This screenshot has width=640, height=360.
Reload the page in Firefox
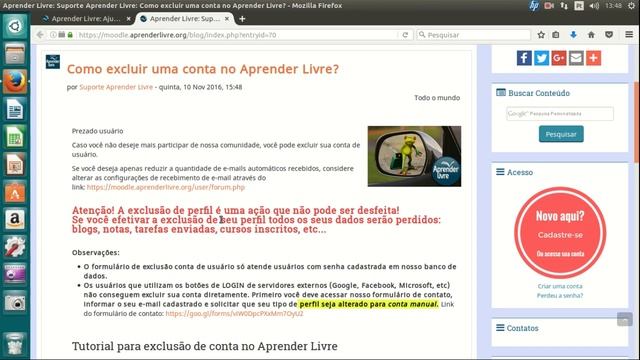pos(405,35)
